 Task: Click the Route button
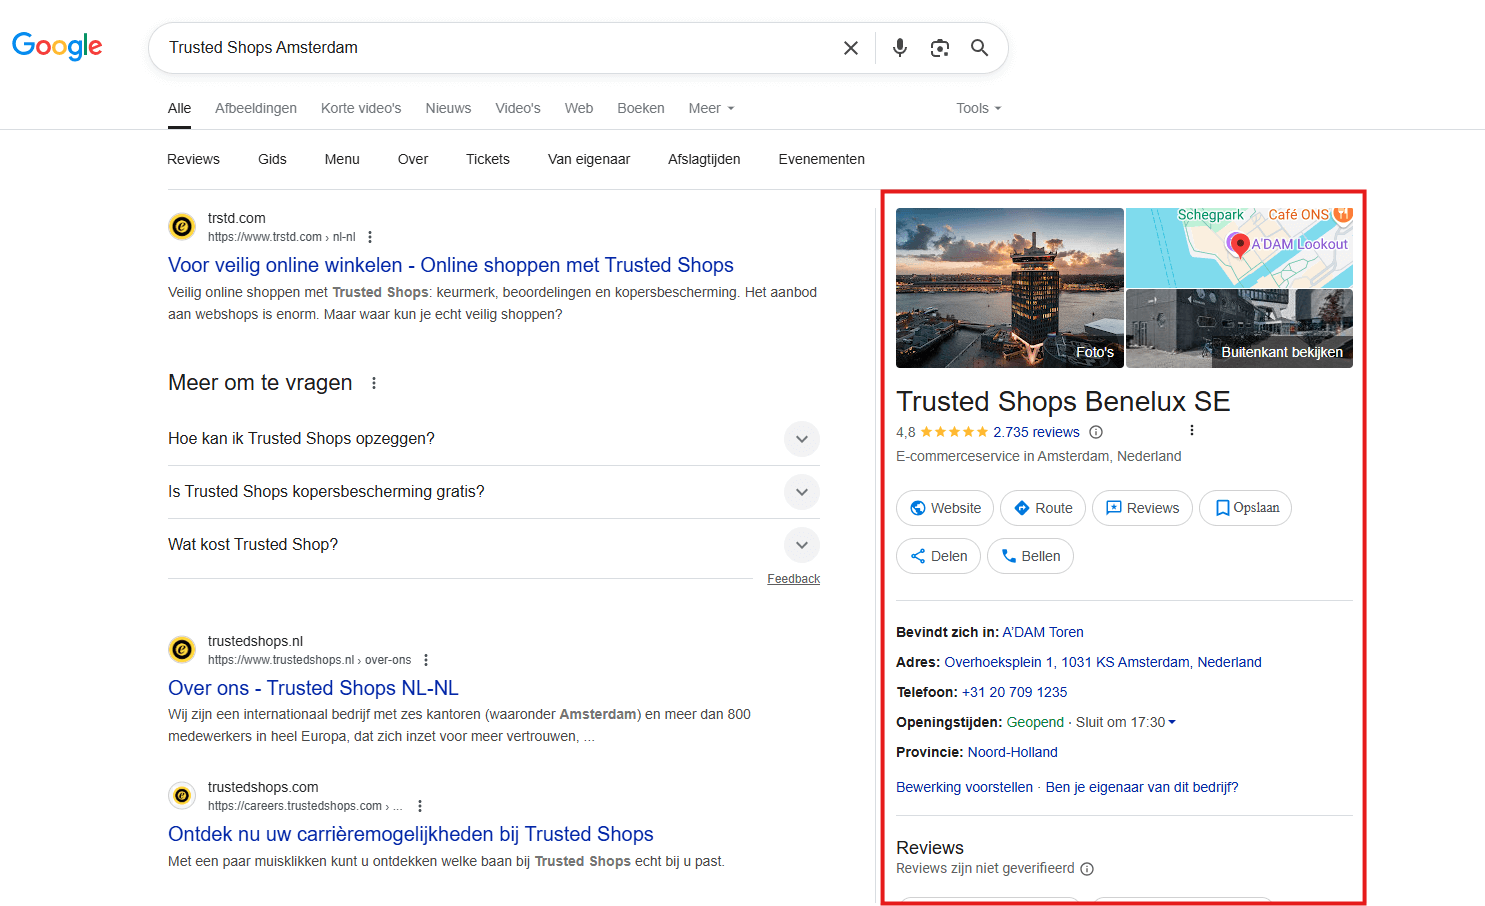1043,508
